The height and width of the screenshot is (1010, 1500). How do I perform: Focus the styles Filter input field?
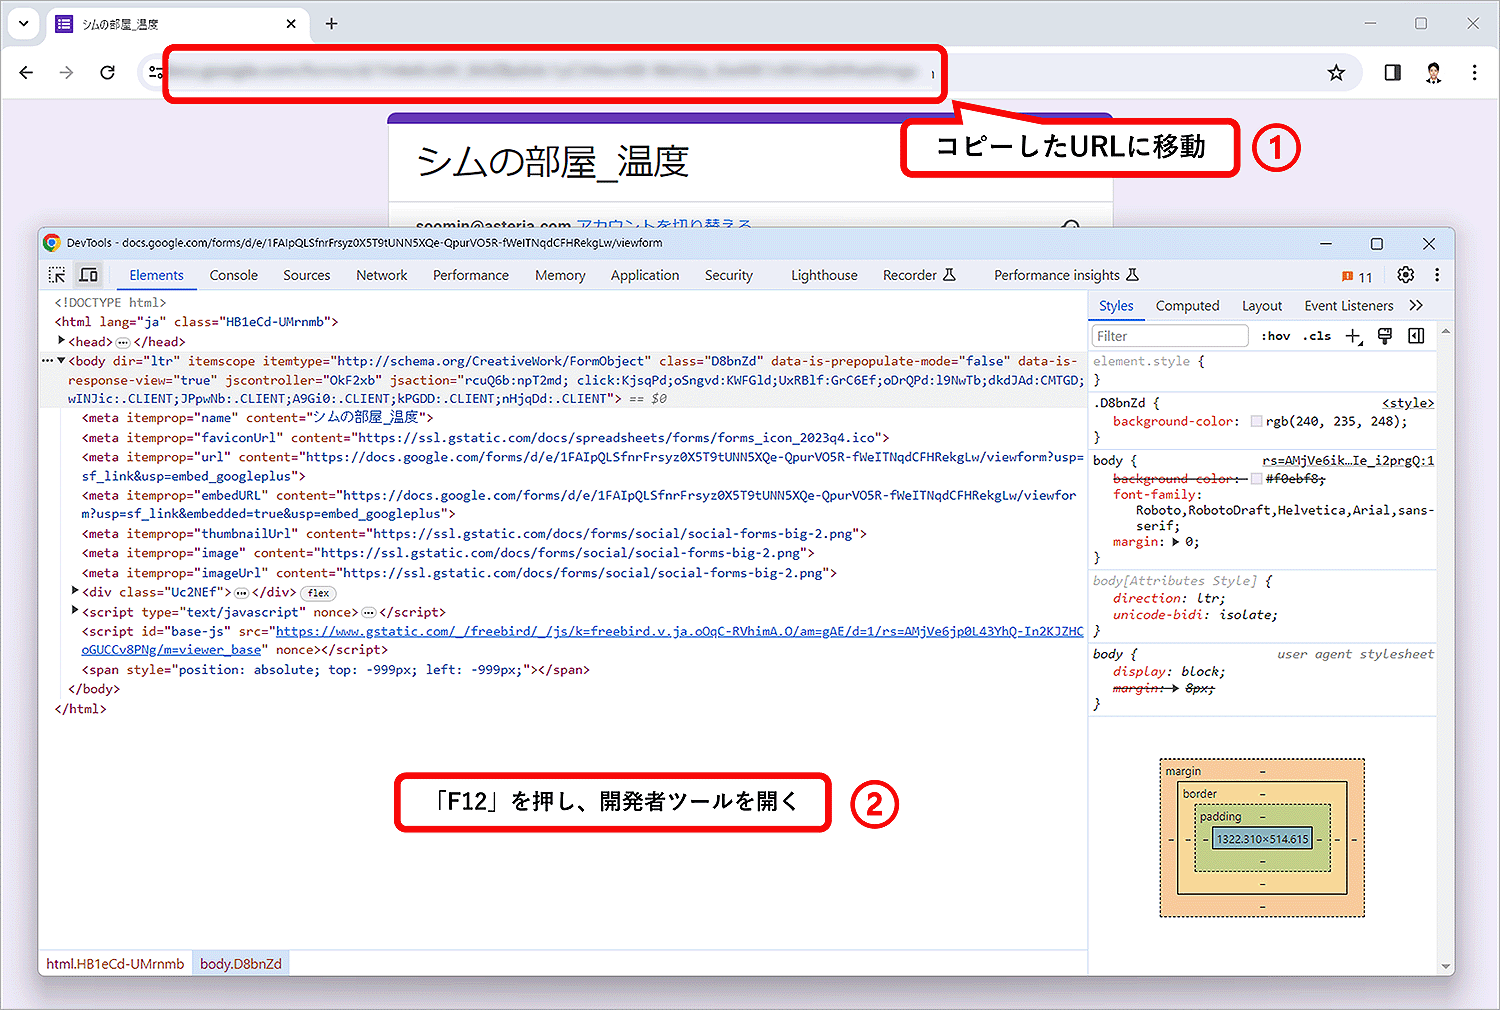point(1170,336)
